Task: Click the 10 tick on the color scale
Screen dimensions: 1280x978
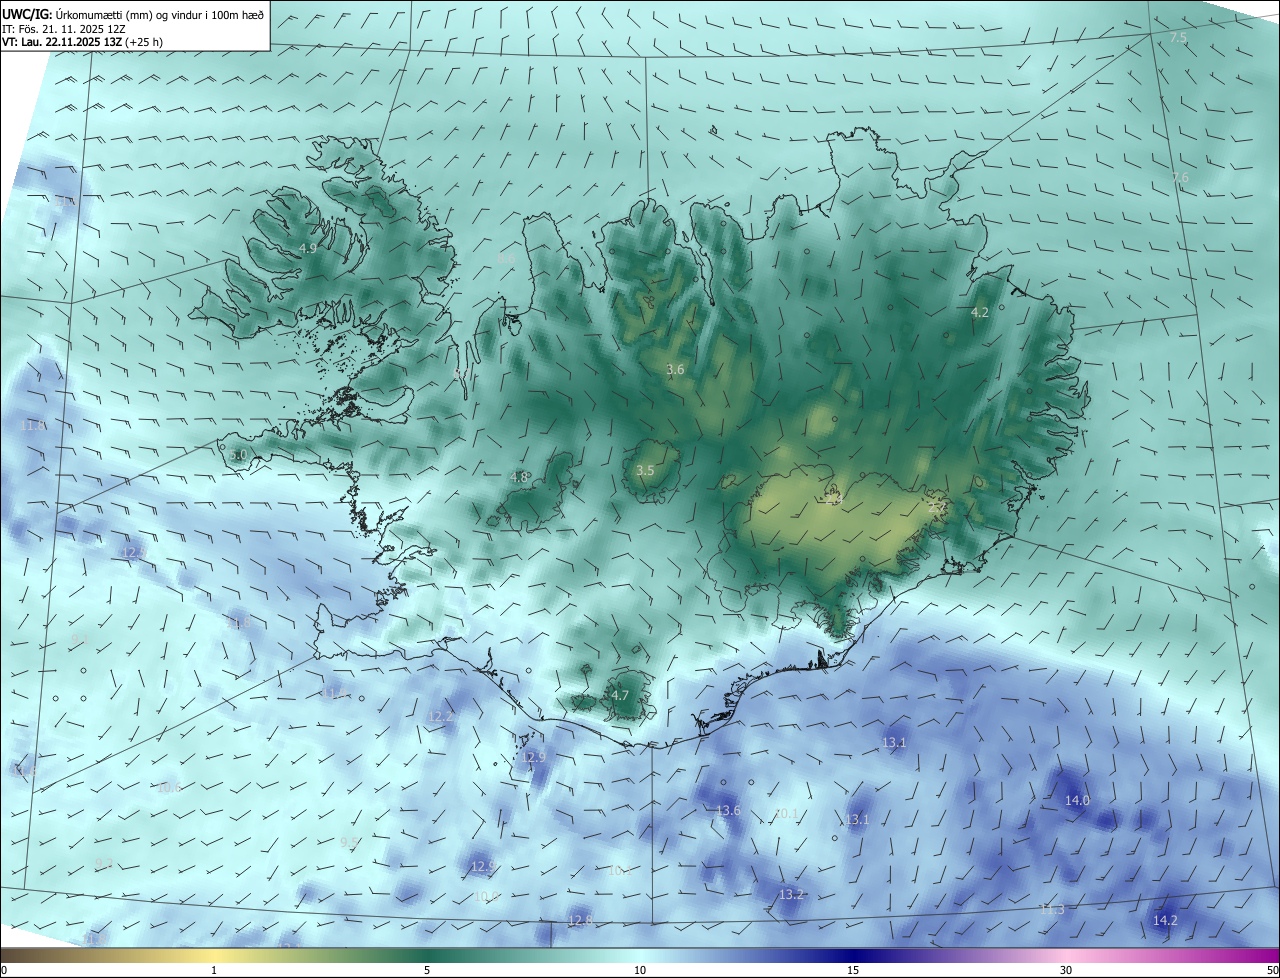Action: pos(640,970)
